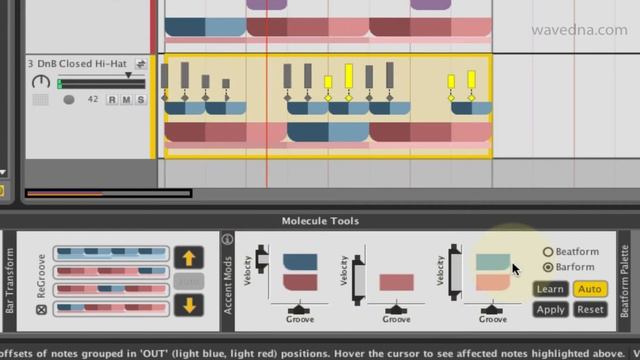Select the Barform radio button
This screenshot has height=360, width=640.
click(x=548, y=267)
